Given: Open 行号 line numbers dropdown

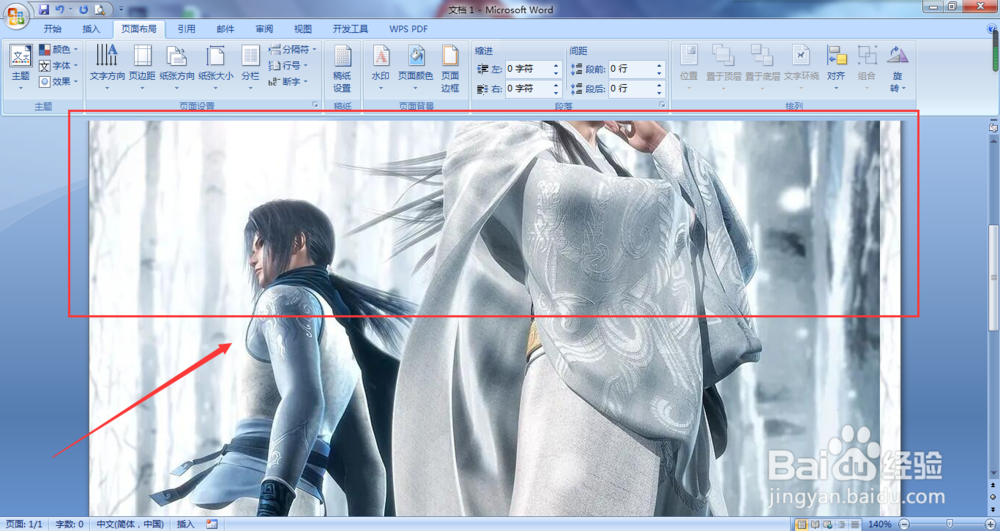Looking at the screenshot, I should coord(288,65).
